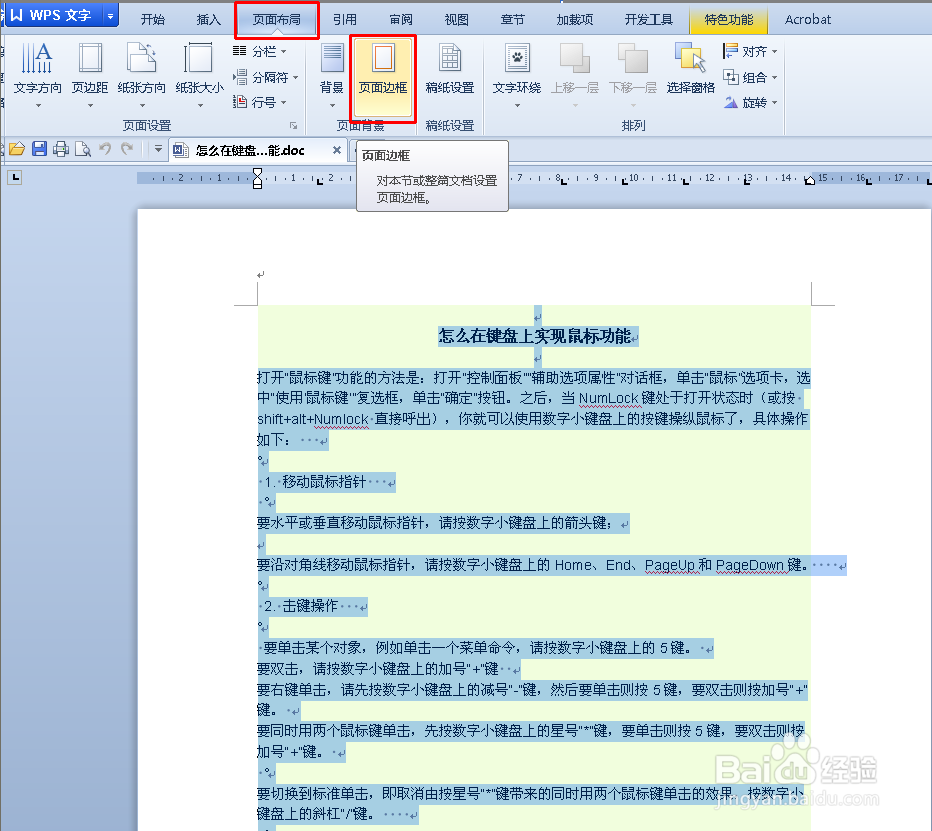Close the 怎么在键盘...能.doc document tab

pyautogui.click(x=336, y=150)
